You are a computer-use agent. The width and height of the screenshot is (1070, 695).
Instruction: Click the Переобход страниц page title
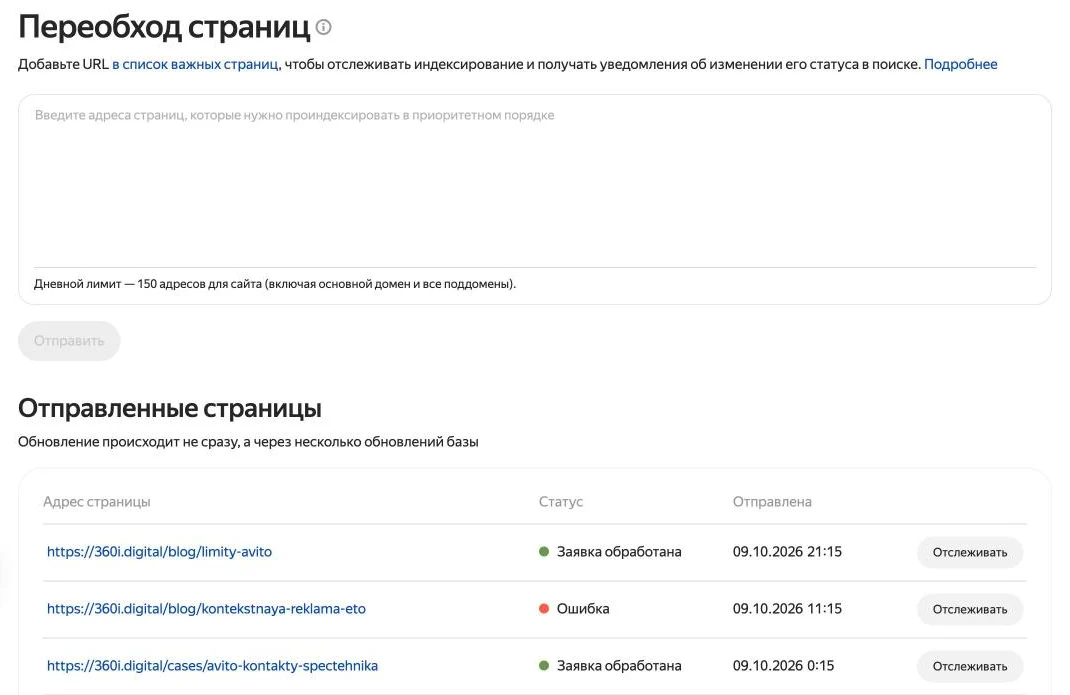click(164, 27)
